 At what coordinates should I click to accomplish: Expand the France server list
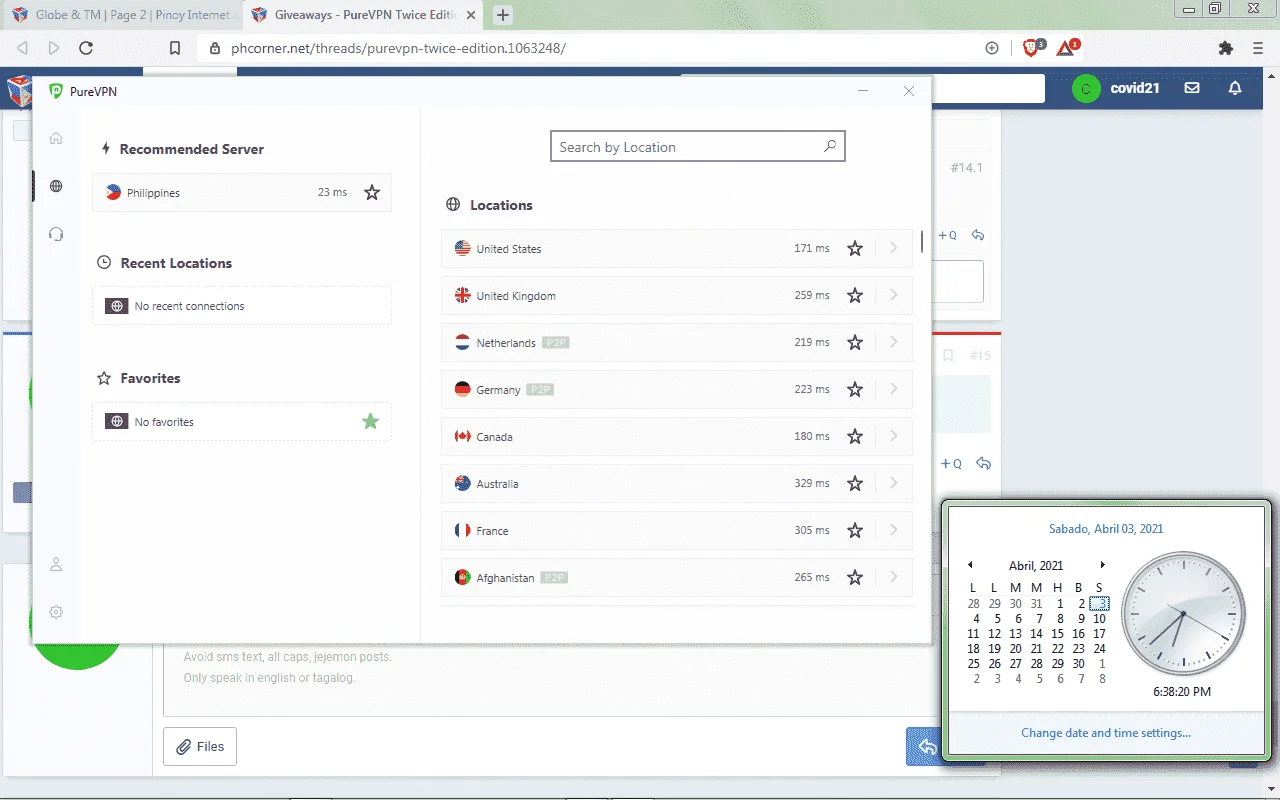(x=894, y=530)
